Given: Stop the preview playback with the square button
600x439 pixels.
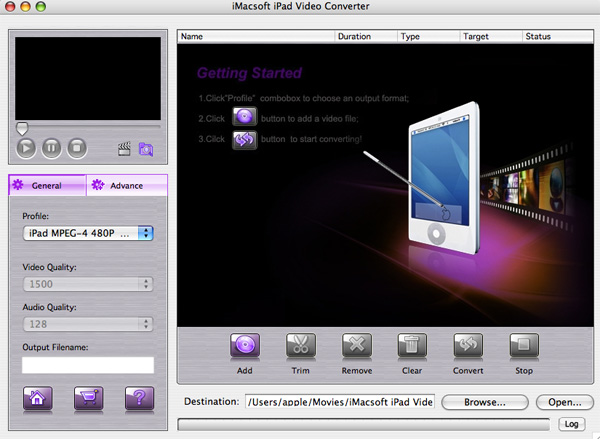Looking at the screenshot, I should click(77, 148).
